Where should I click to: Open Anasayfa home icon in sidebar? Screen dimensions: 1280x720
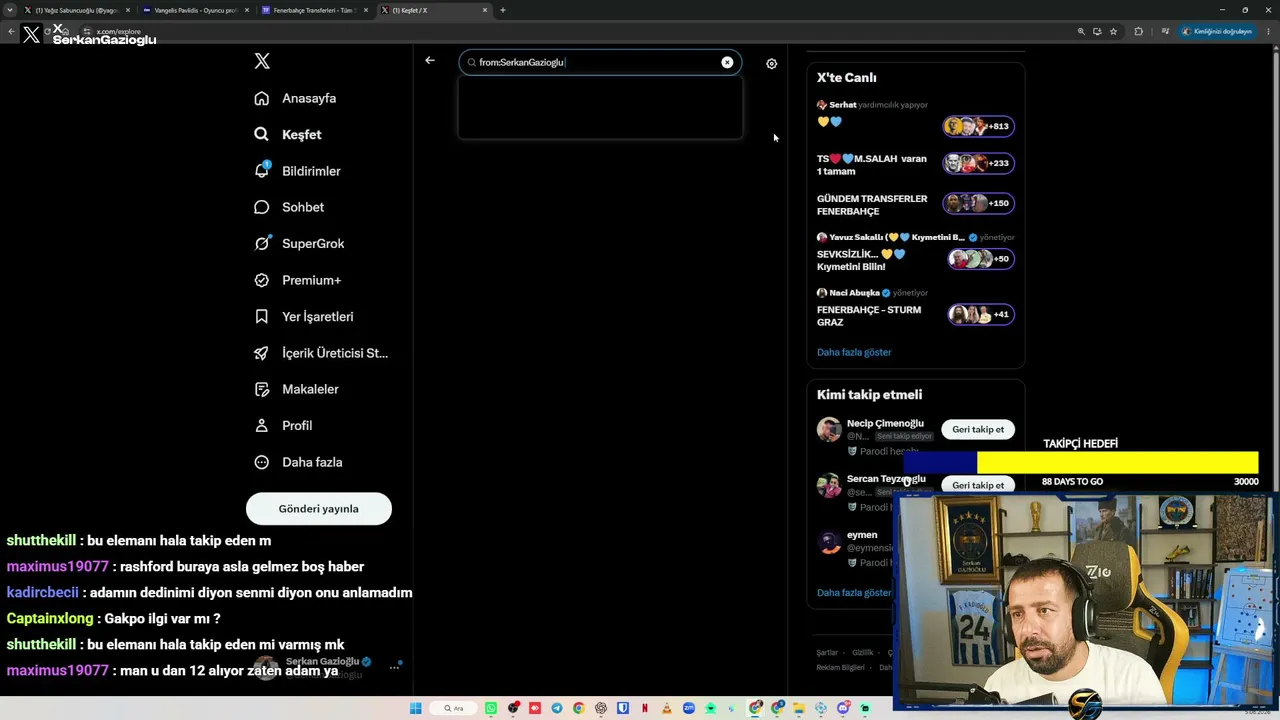262,98
